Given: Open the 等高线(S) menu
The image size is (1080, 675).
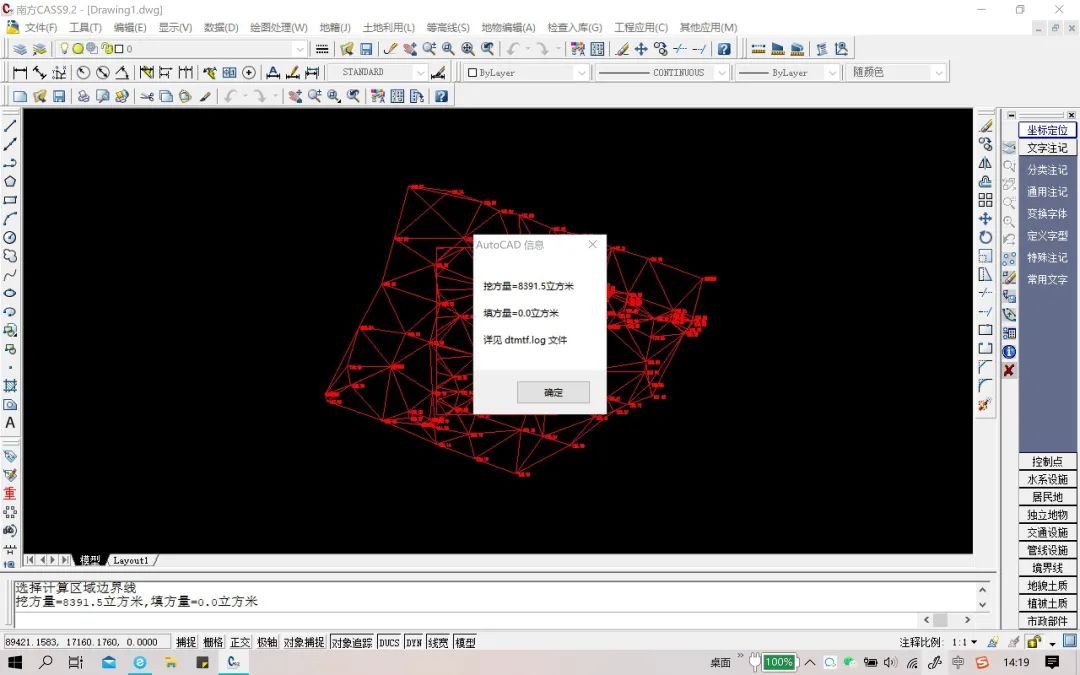Looking at the screenshot, I should pos(448,28).
